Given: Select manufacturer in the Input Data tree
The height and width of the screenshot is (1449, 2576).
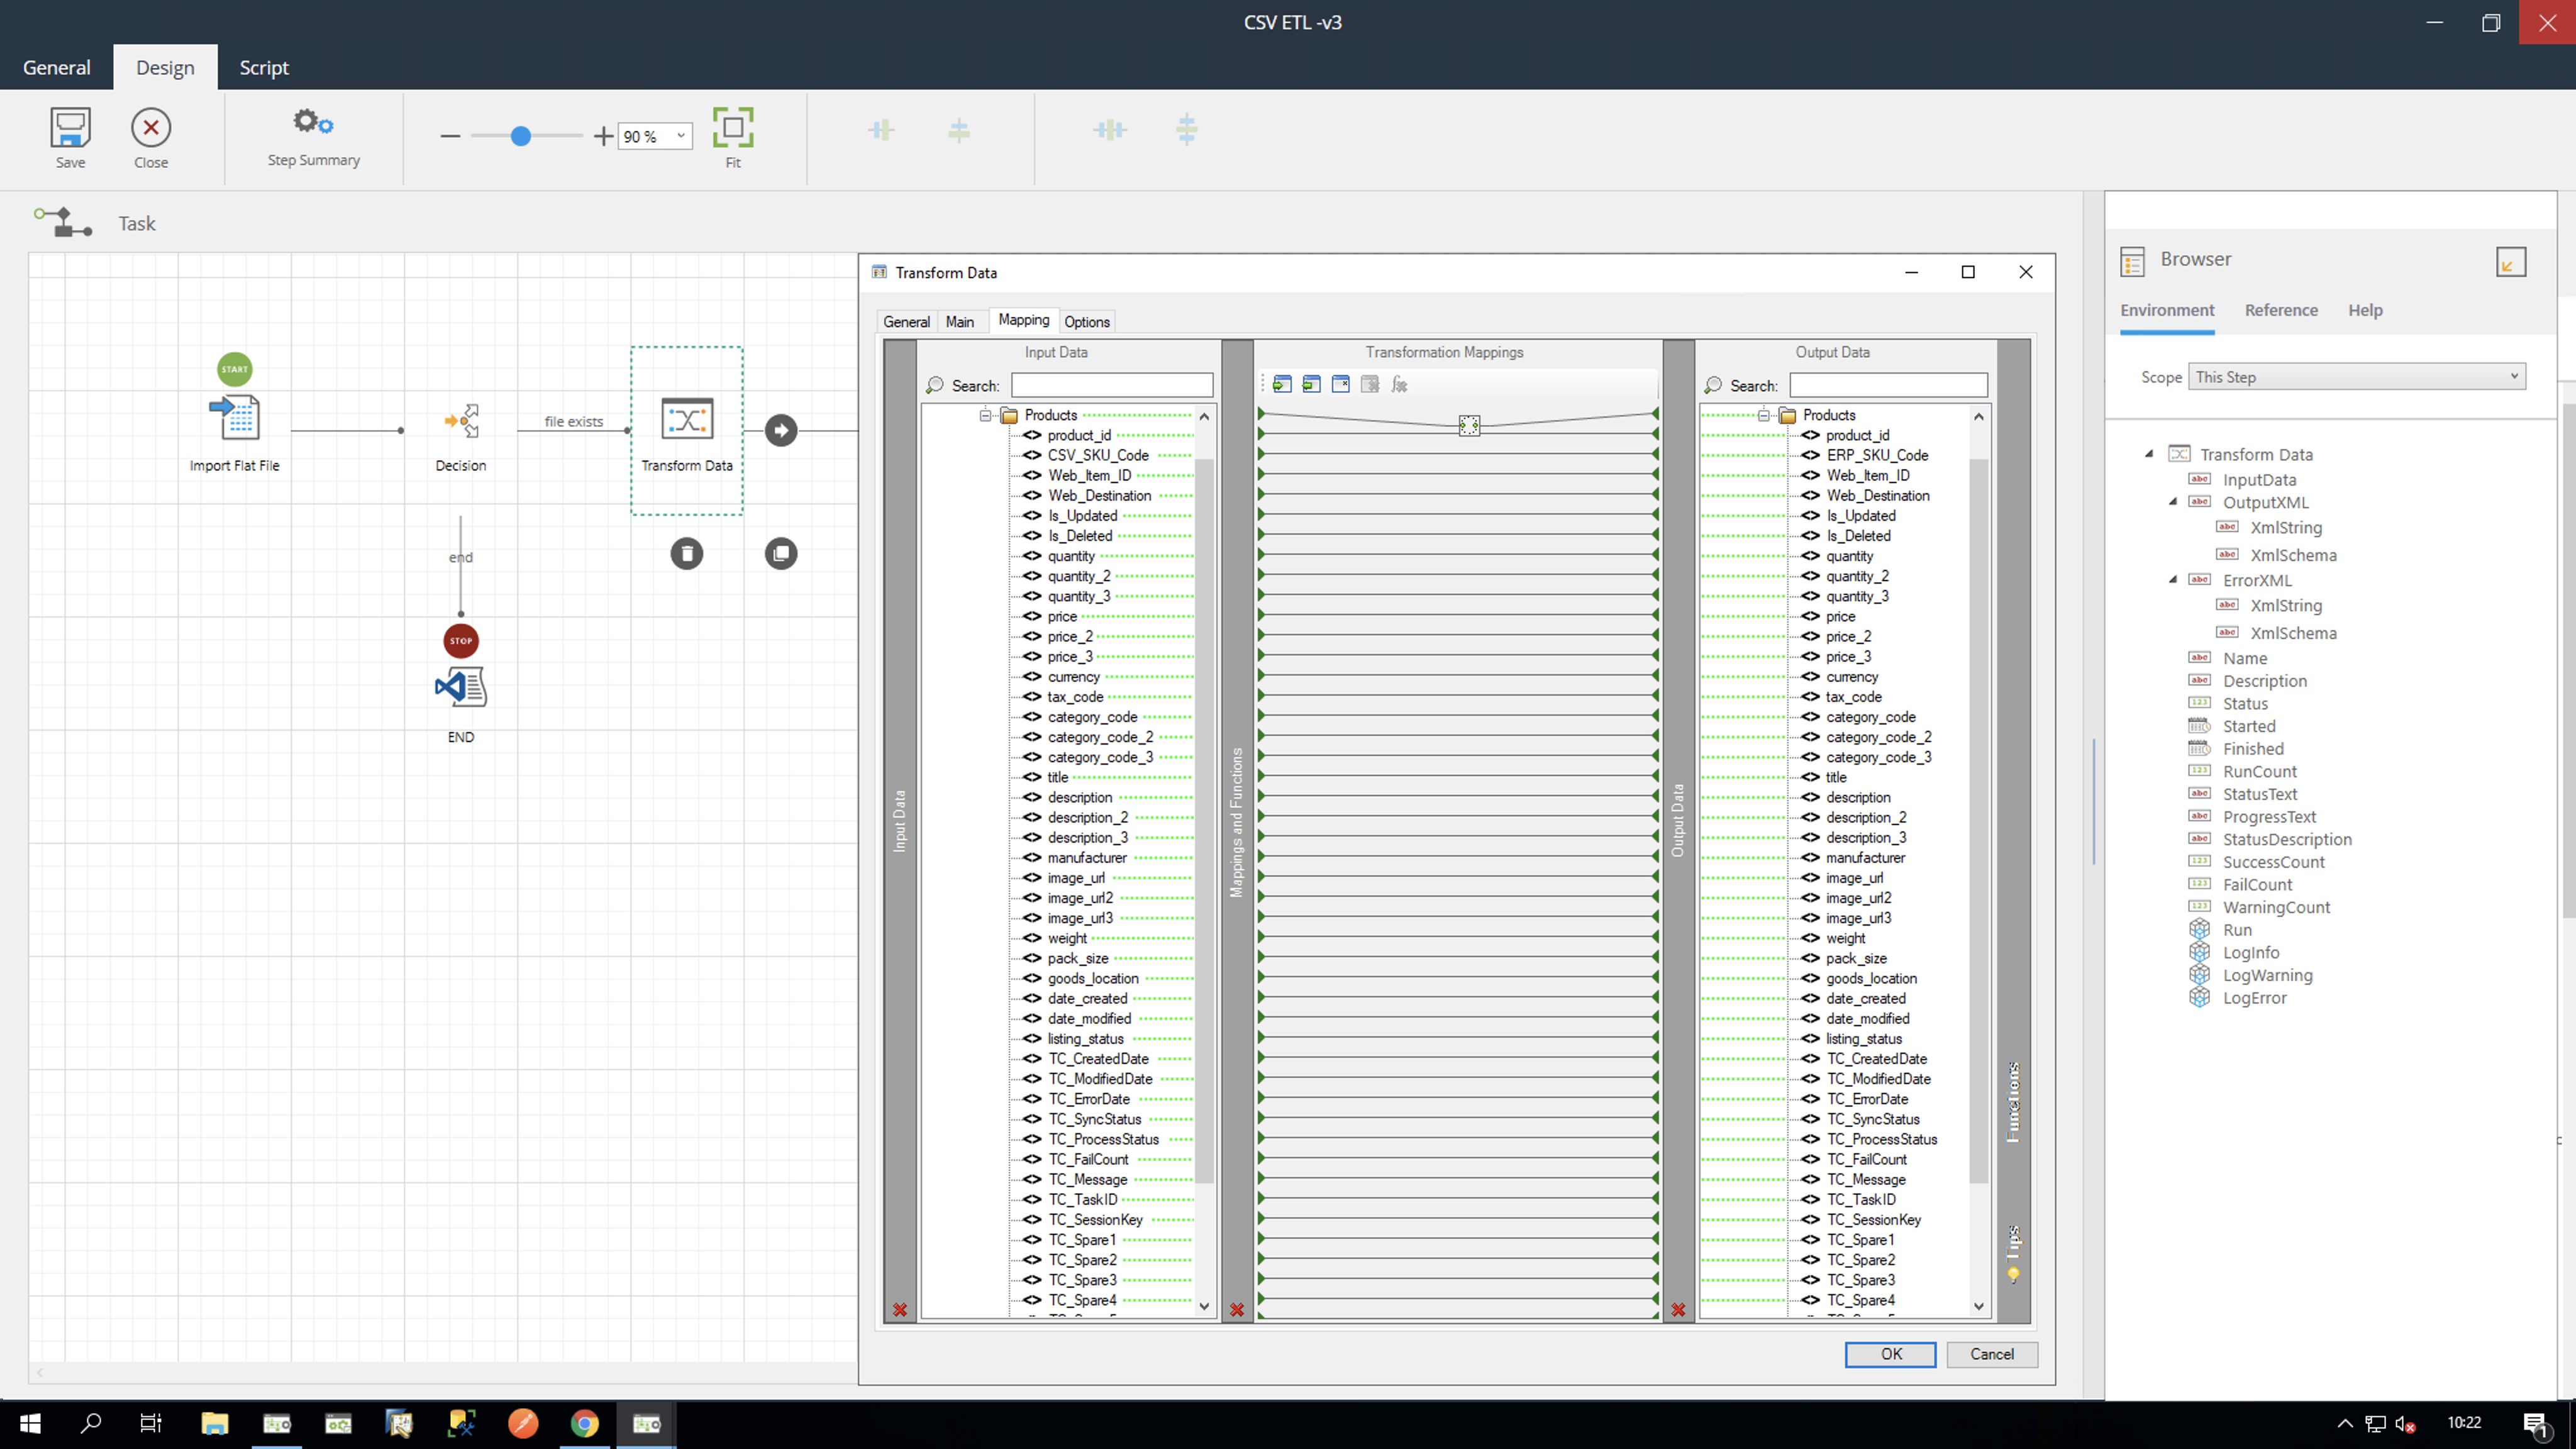Looking at the screenshot, I should click(1087, 858).
